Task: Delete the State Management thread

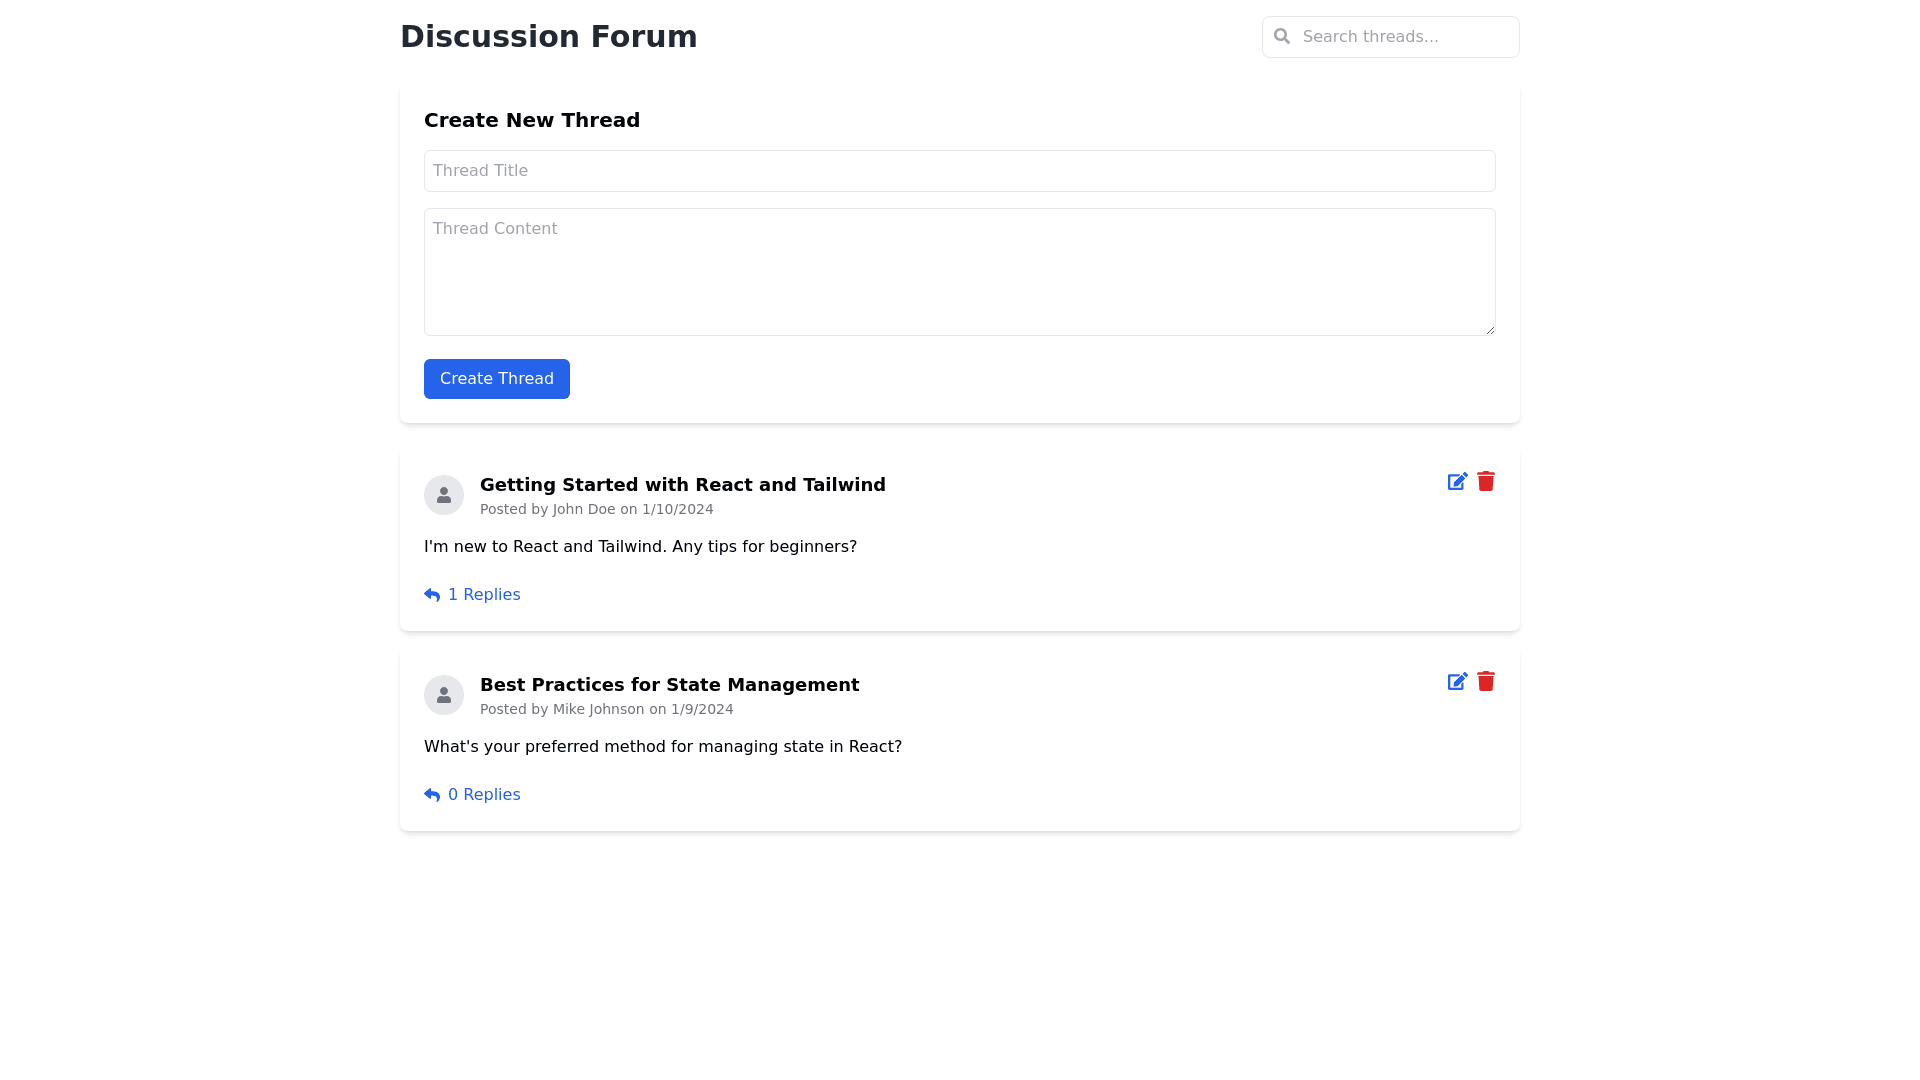Action: 1486,682
